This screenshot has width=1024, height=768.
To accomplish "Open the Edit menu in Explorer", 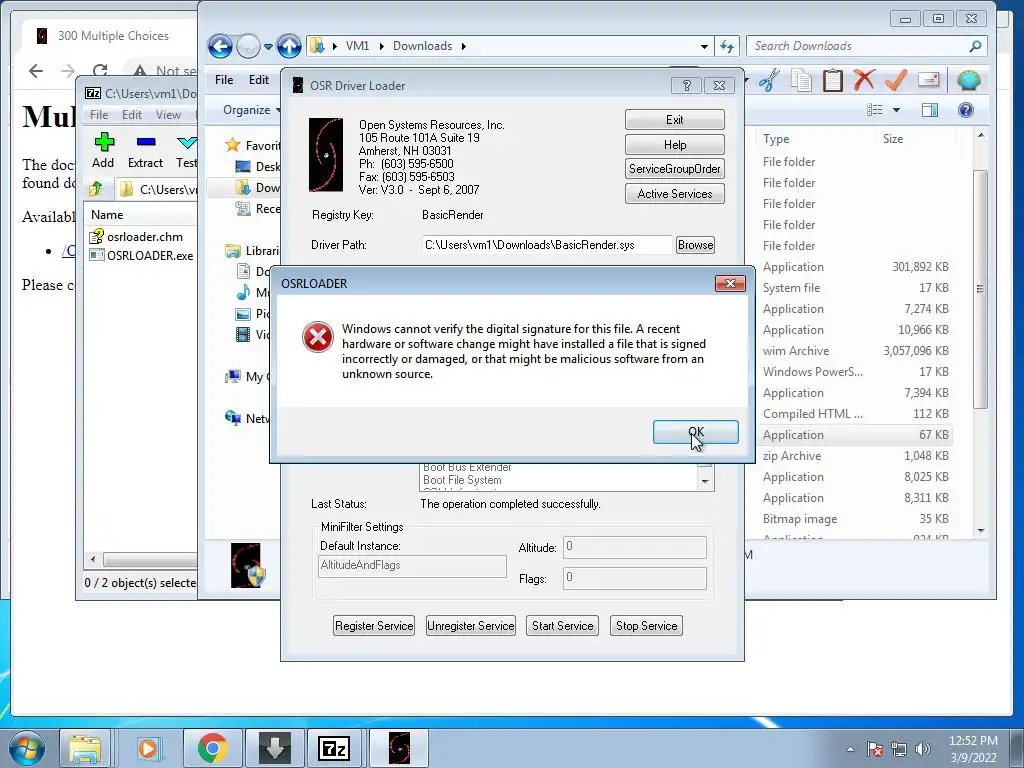I will point(259,80).
